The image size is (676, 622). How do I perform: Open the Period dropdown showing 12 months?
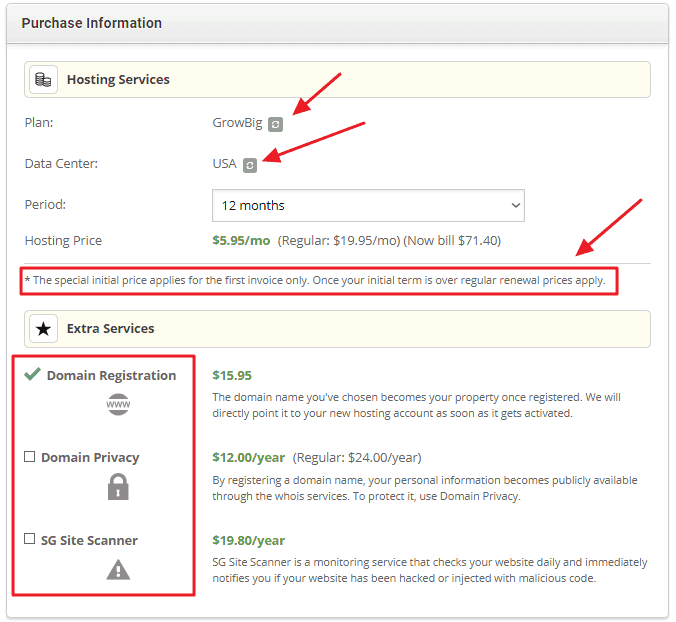tap(368, 206)
